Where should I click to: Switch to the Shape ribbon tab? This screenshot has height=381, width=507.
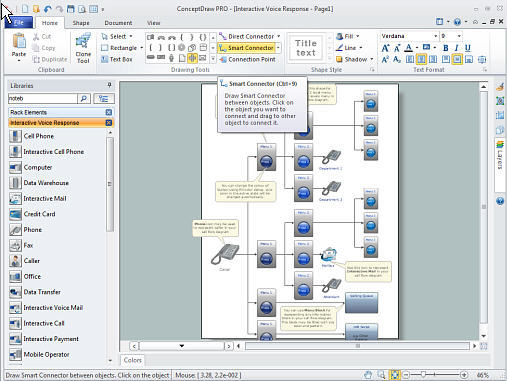(81, 23)
